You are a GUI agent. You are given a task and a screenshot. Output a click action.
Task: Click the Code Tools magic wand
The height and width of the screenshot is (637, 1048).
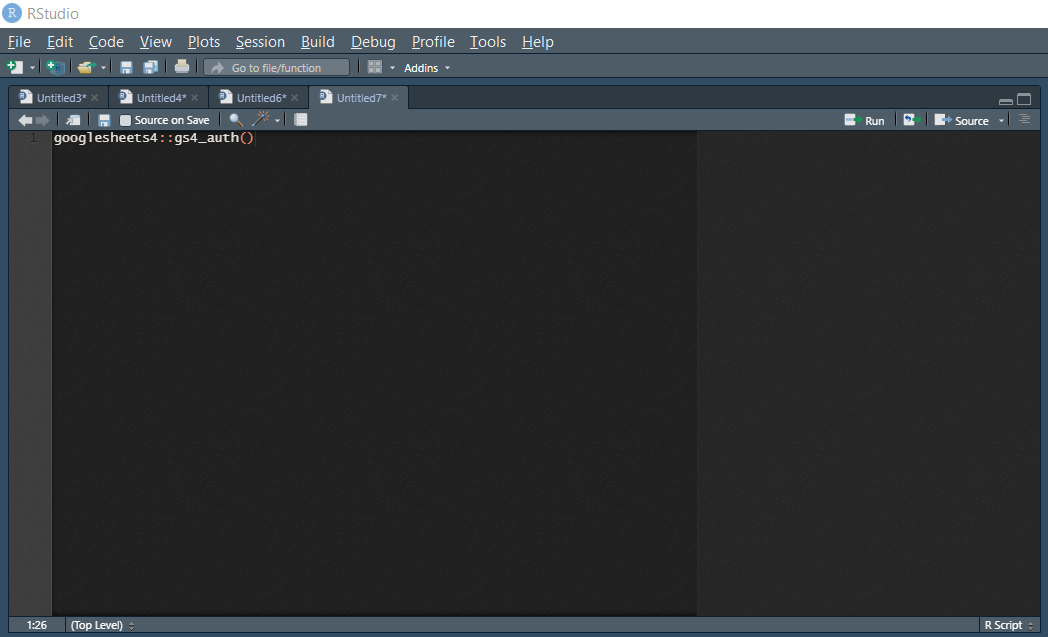click(261, 119)
